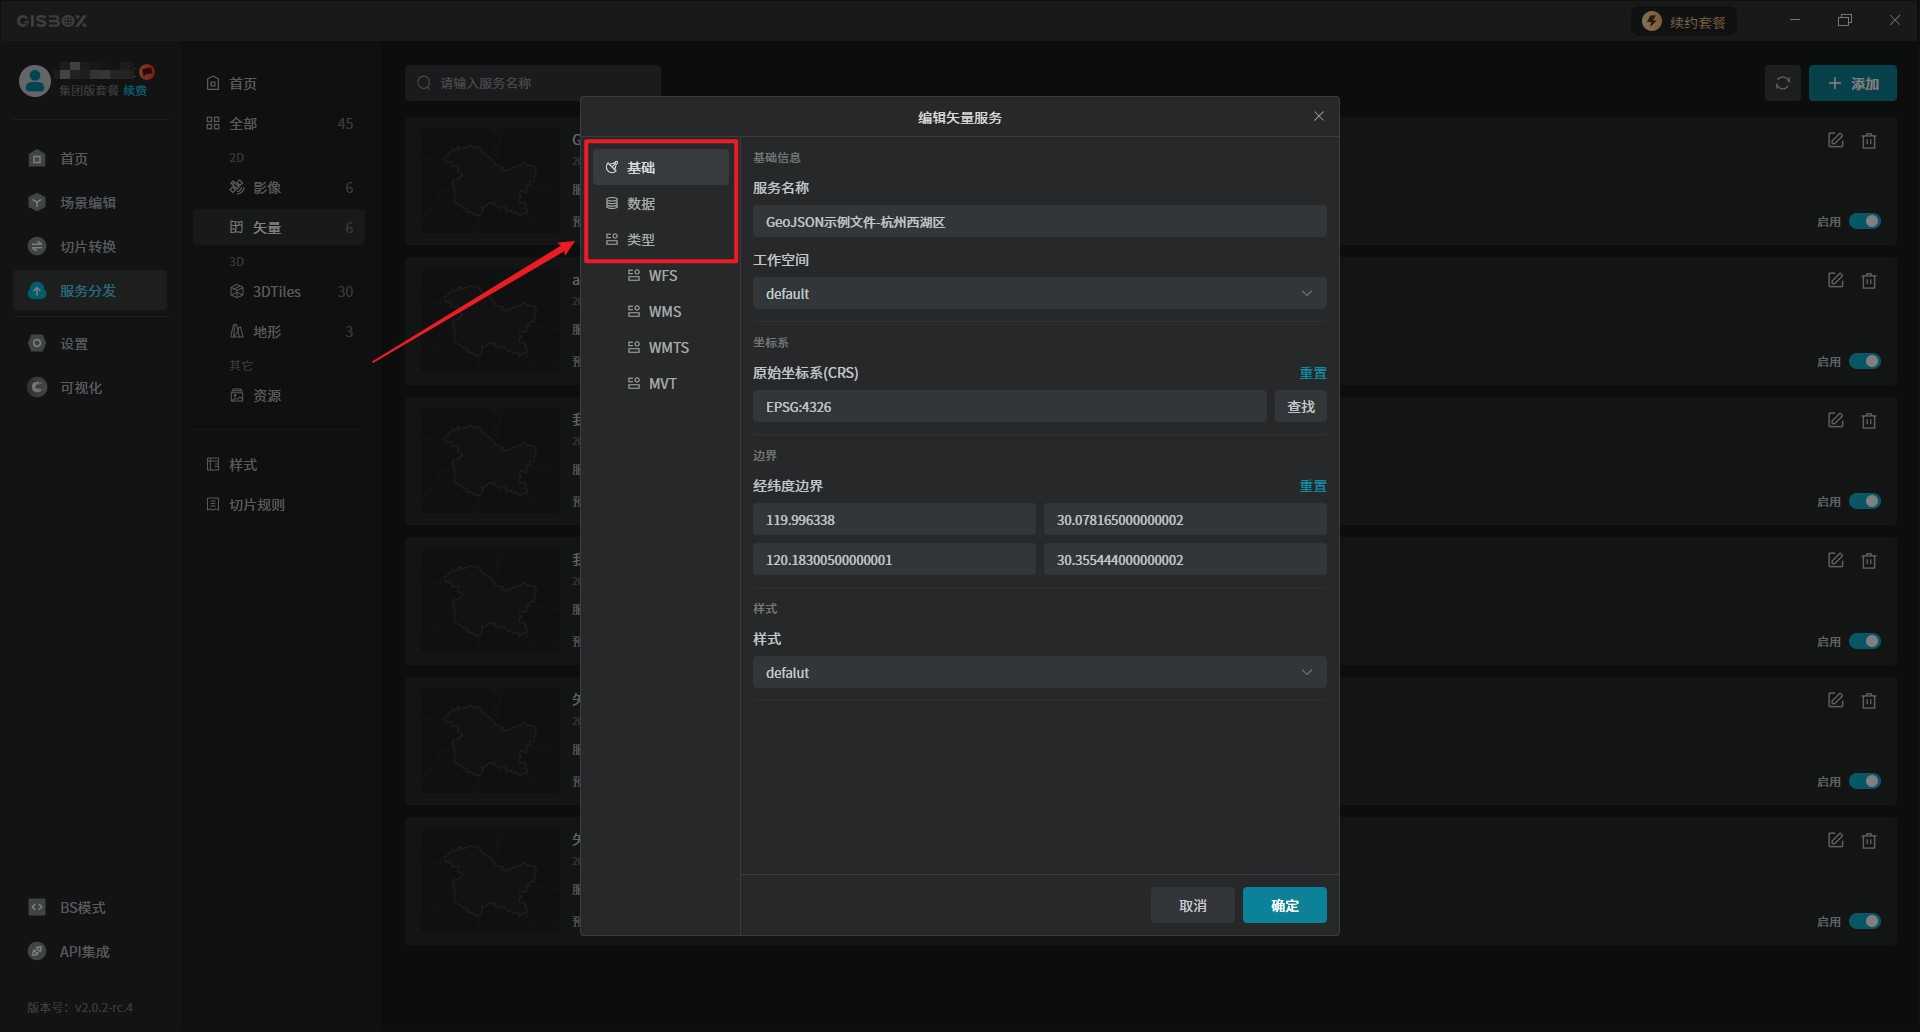Select the 3DTiles category

click(276, 292)
